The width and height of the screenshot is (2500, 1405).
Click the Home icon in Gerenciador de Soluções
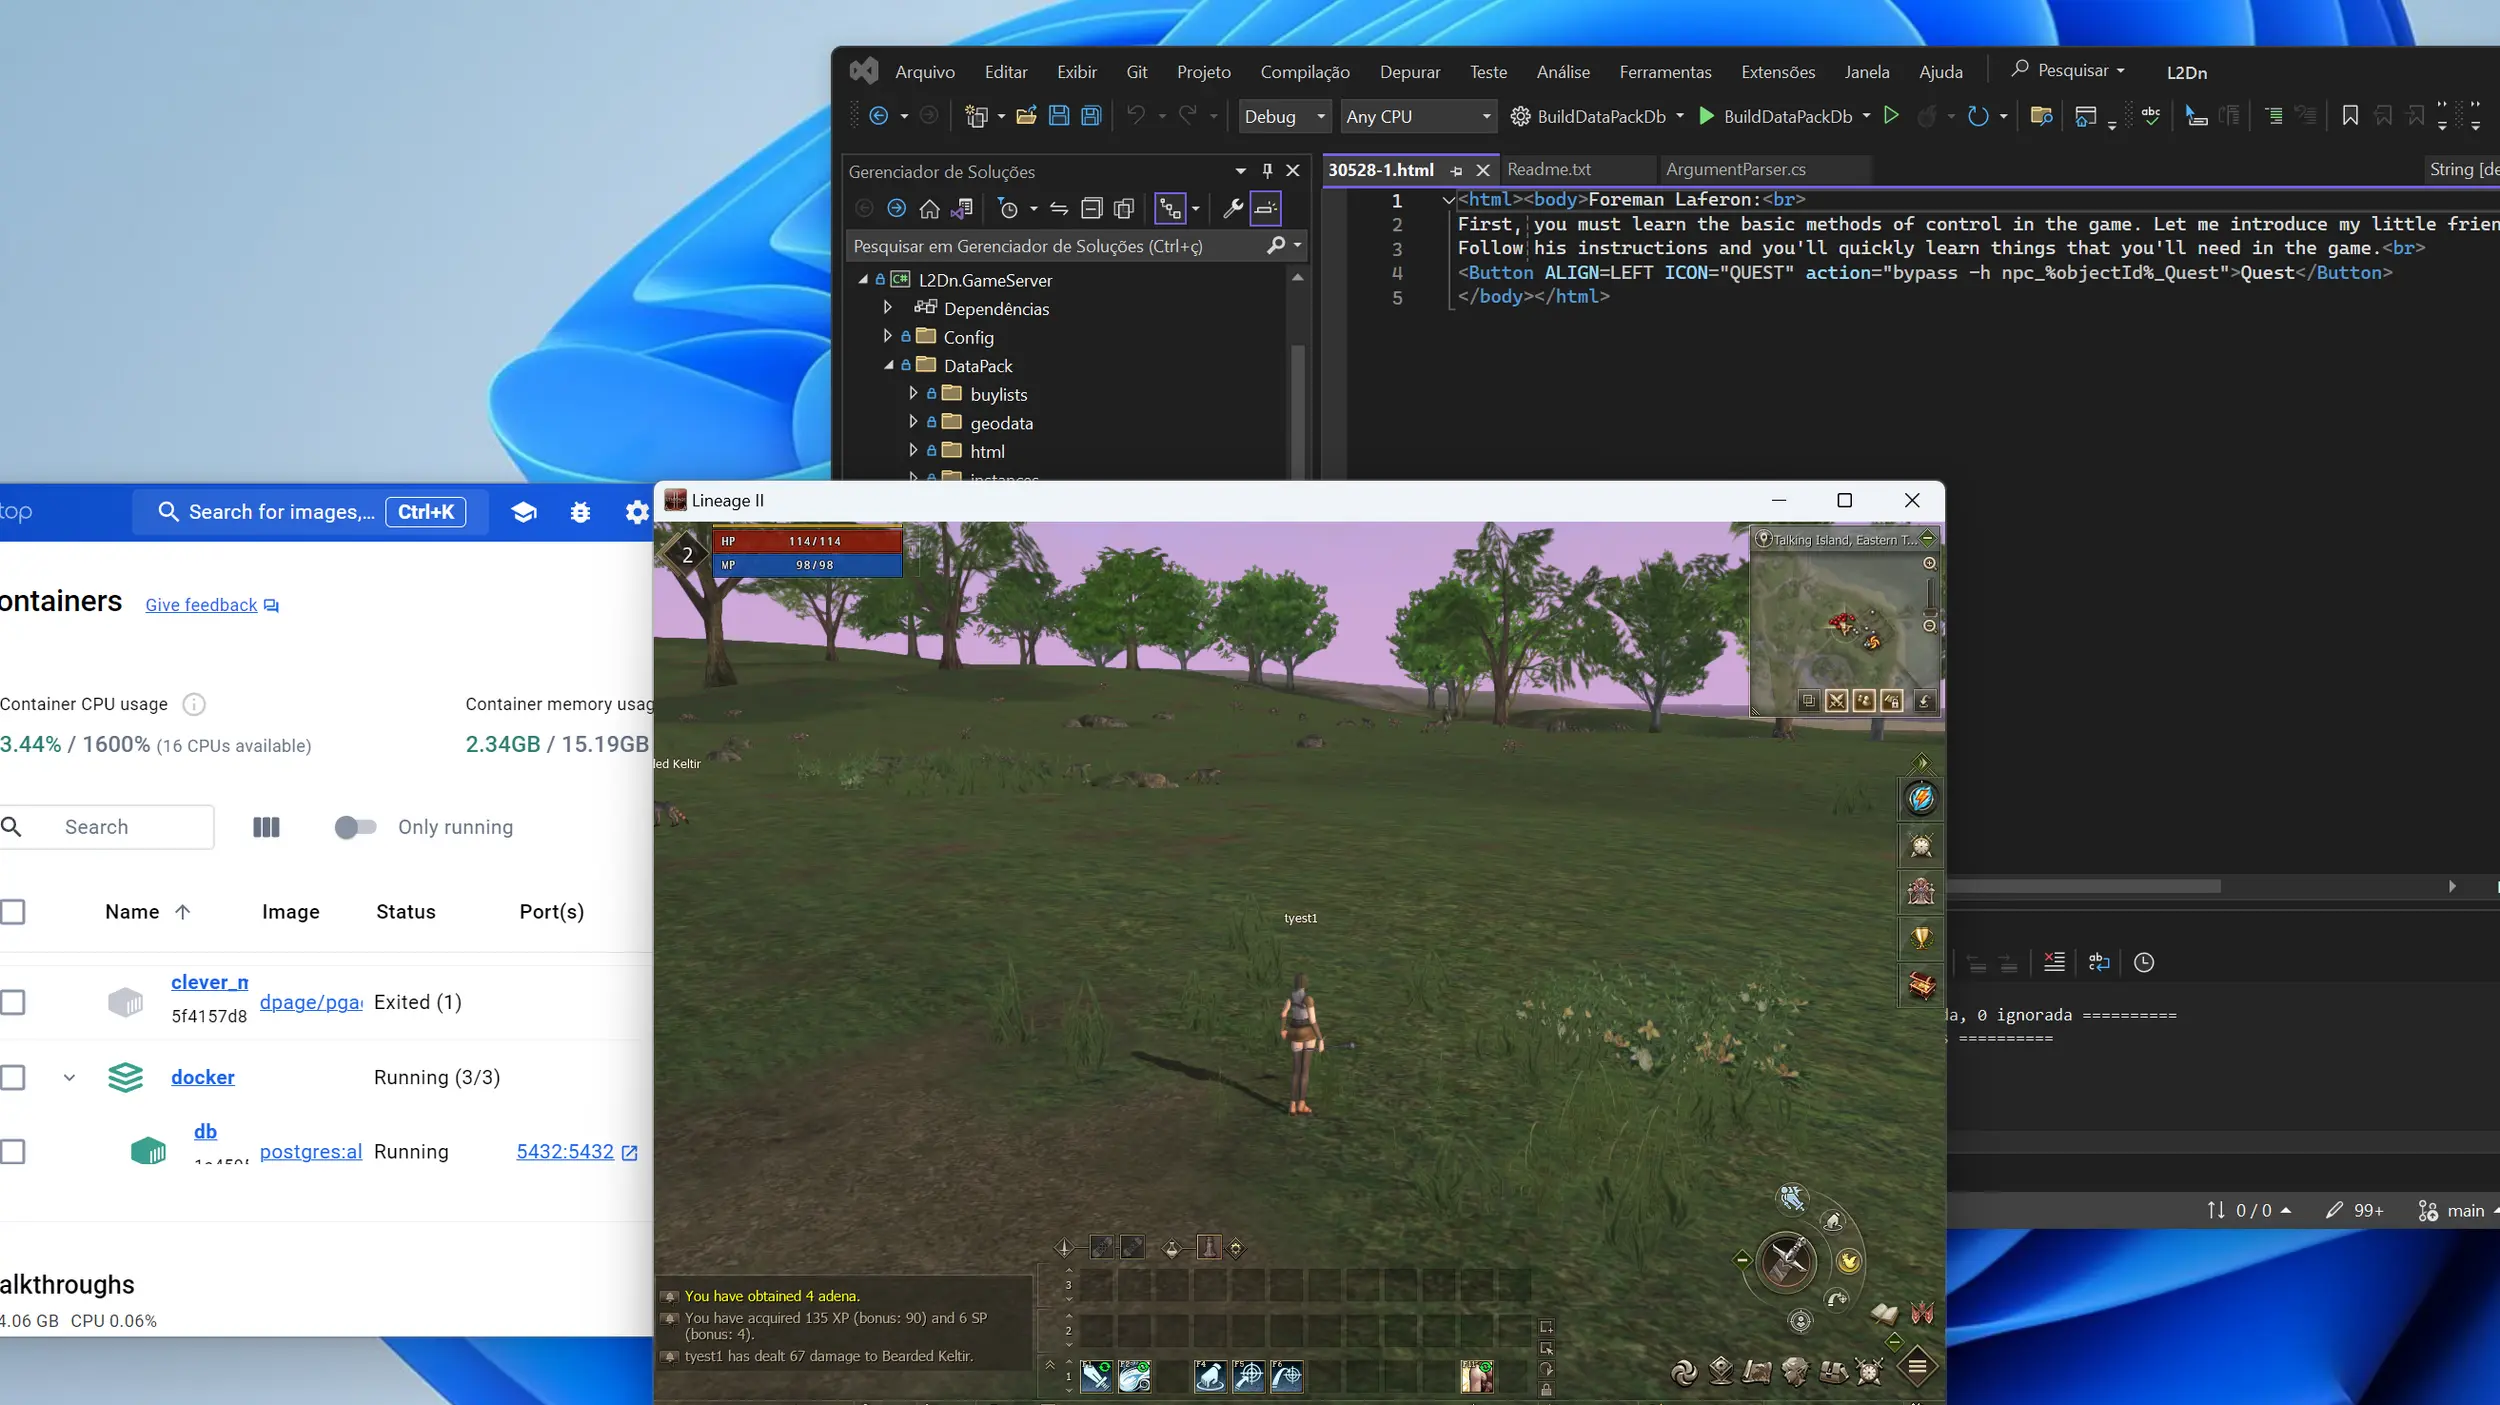929,209
